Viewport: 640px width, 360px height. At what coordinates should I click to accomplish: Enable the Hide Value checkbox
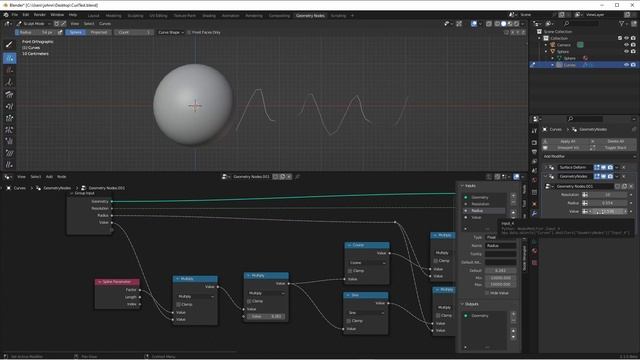[487, 293]
